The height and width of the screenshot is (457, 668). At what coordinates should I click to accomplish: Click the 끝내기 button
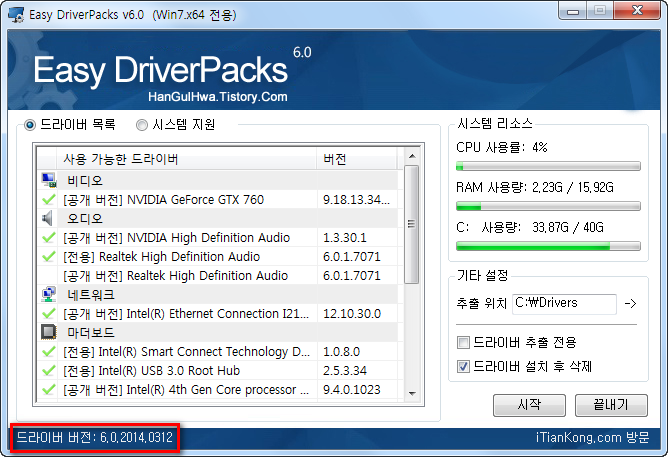[611, 405]
